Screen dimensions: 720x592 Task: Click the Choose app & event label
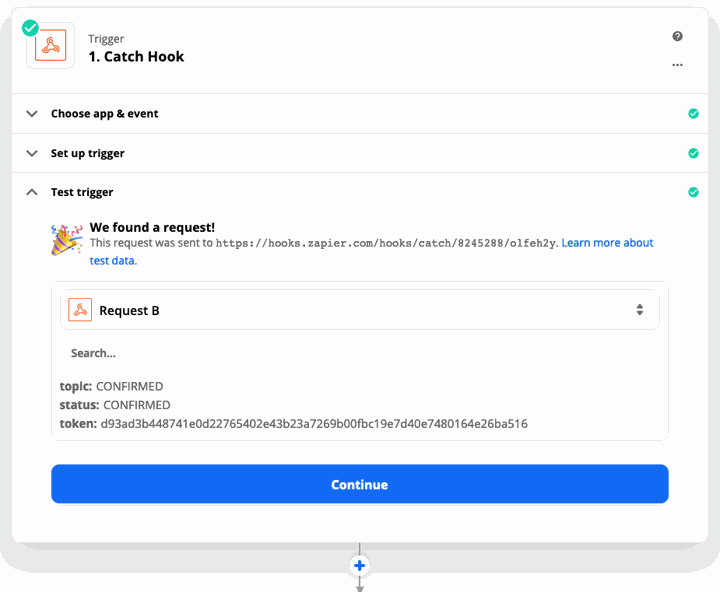(x=104, y=113)
